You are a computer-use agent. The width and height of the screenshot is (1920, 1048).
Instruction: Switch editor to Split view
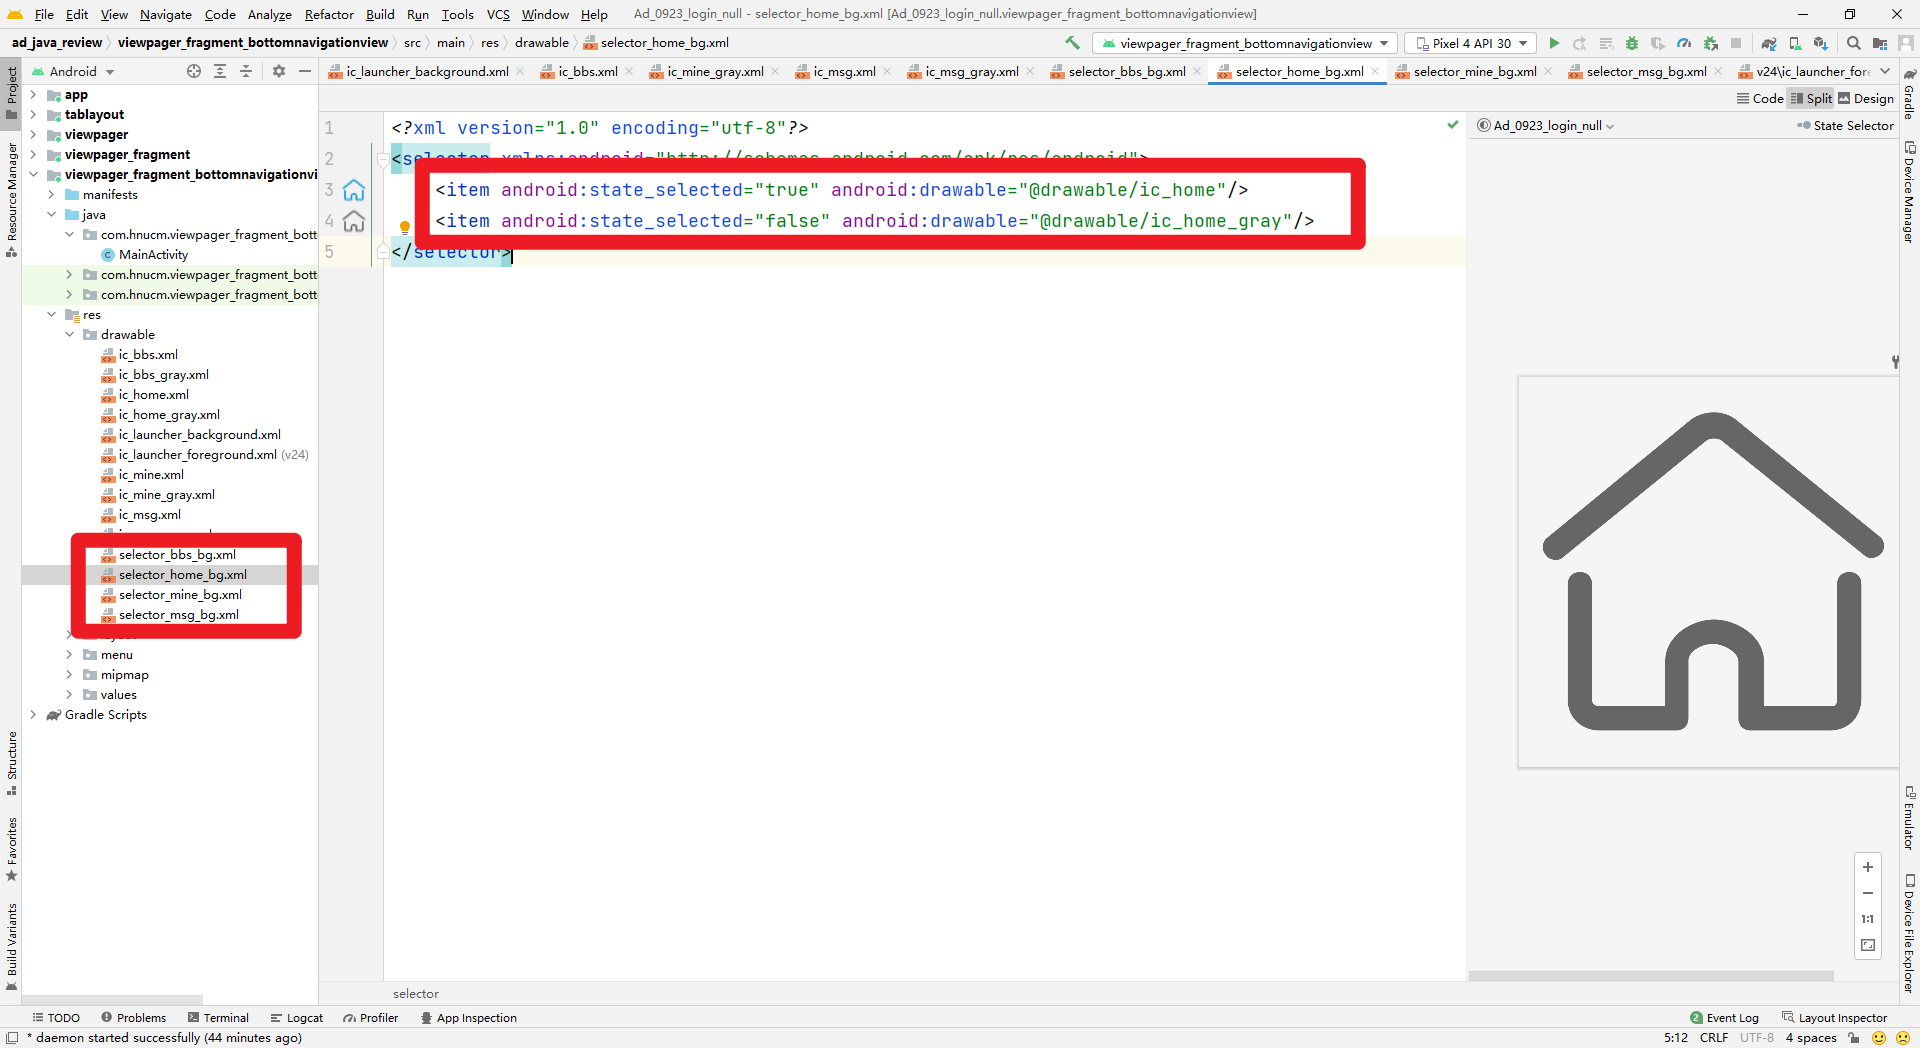coord(1811,98)
